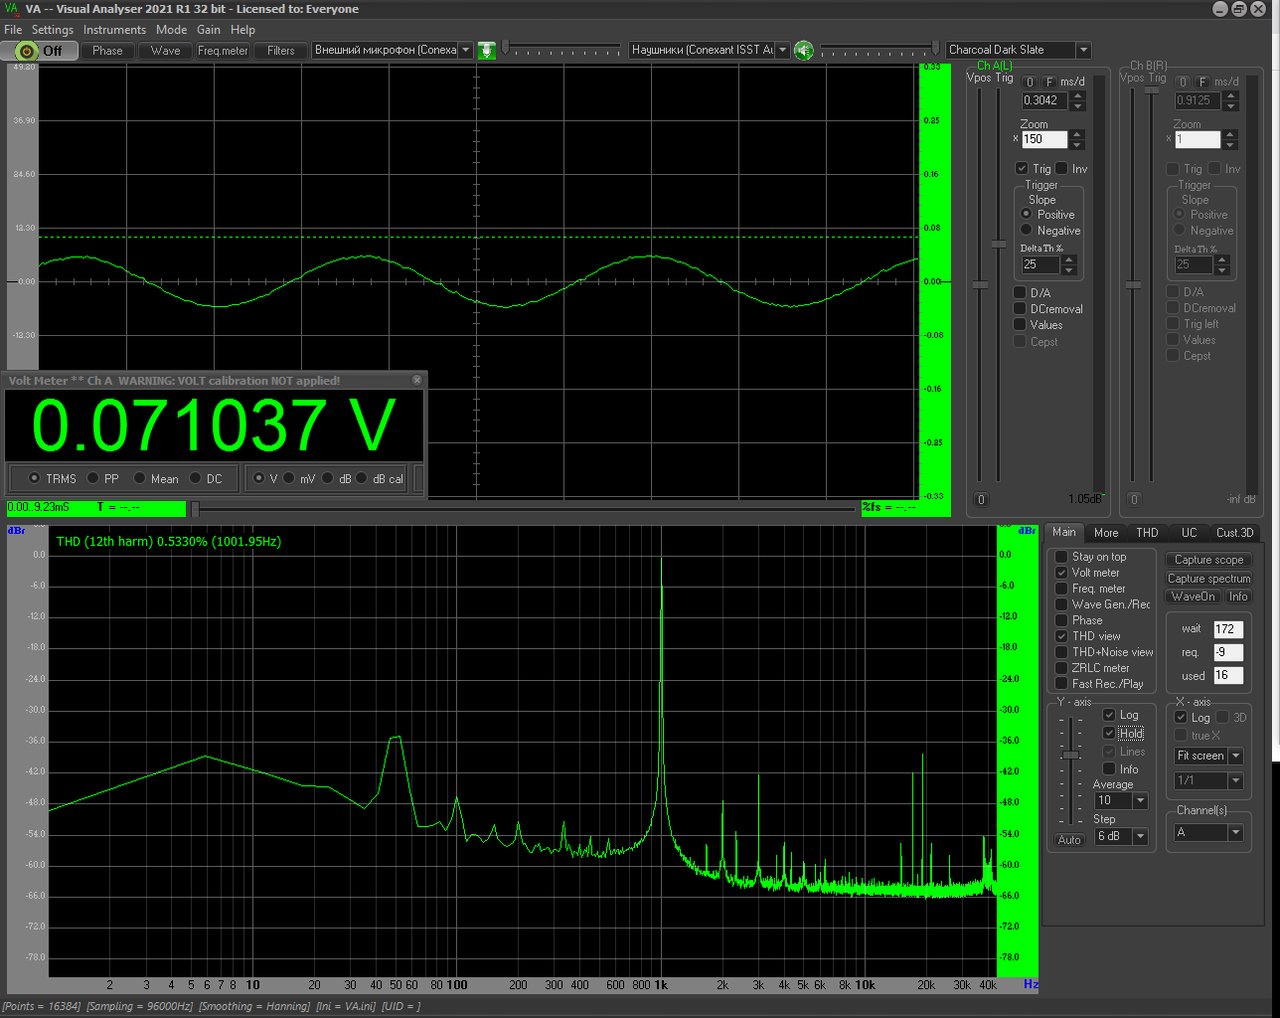Uncheck the THD view checkbox

click(1062, 636)
